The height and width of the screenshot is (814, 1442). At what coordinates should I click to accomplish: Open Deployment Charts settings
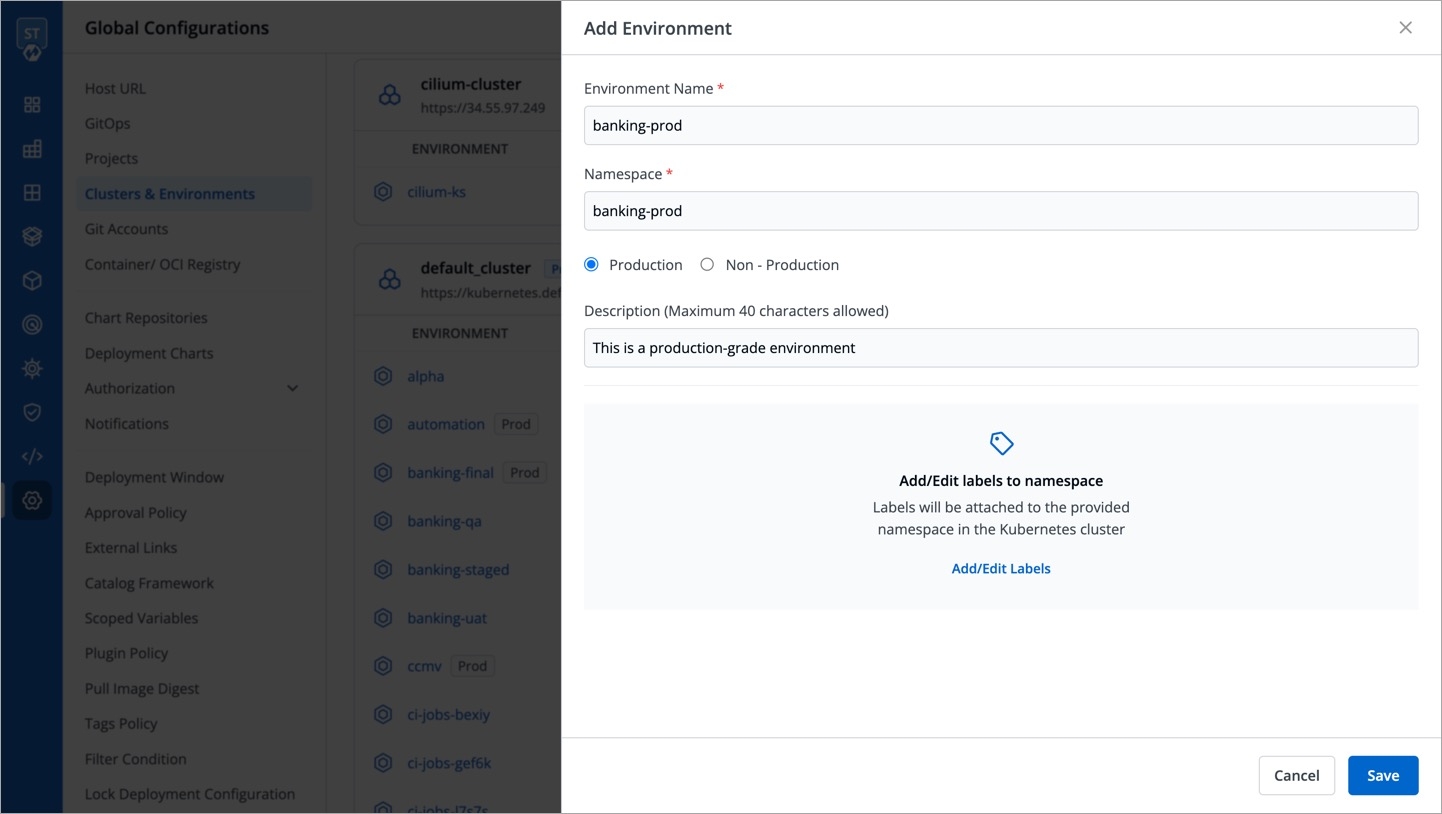click(149, 353)
